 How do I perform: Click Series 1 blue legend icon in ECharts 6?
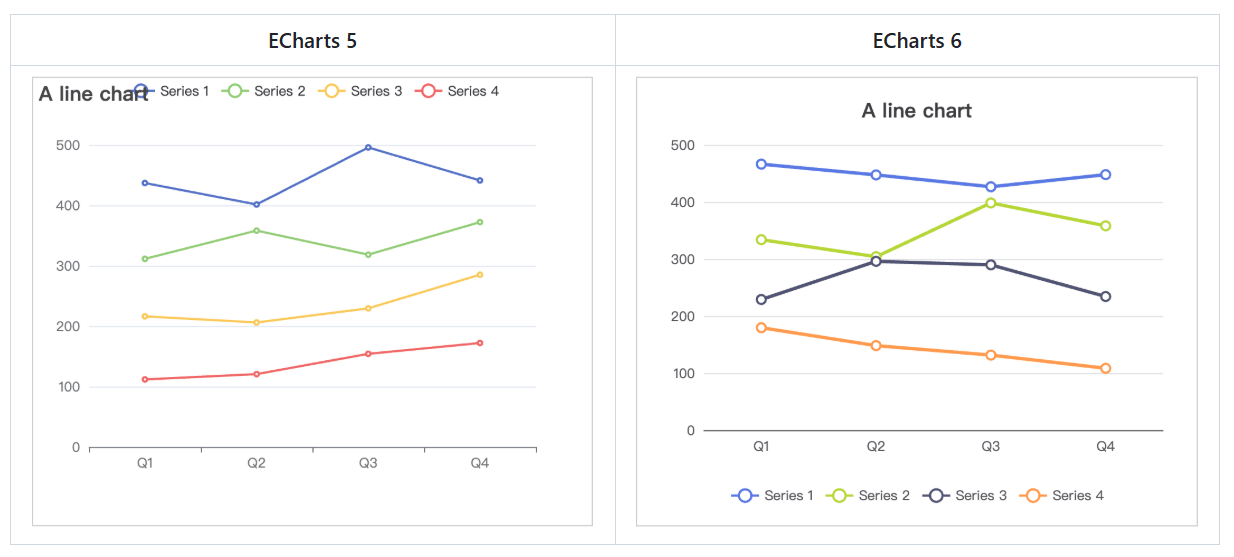click(x=745, y=495)
